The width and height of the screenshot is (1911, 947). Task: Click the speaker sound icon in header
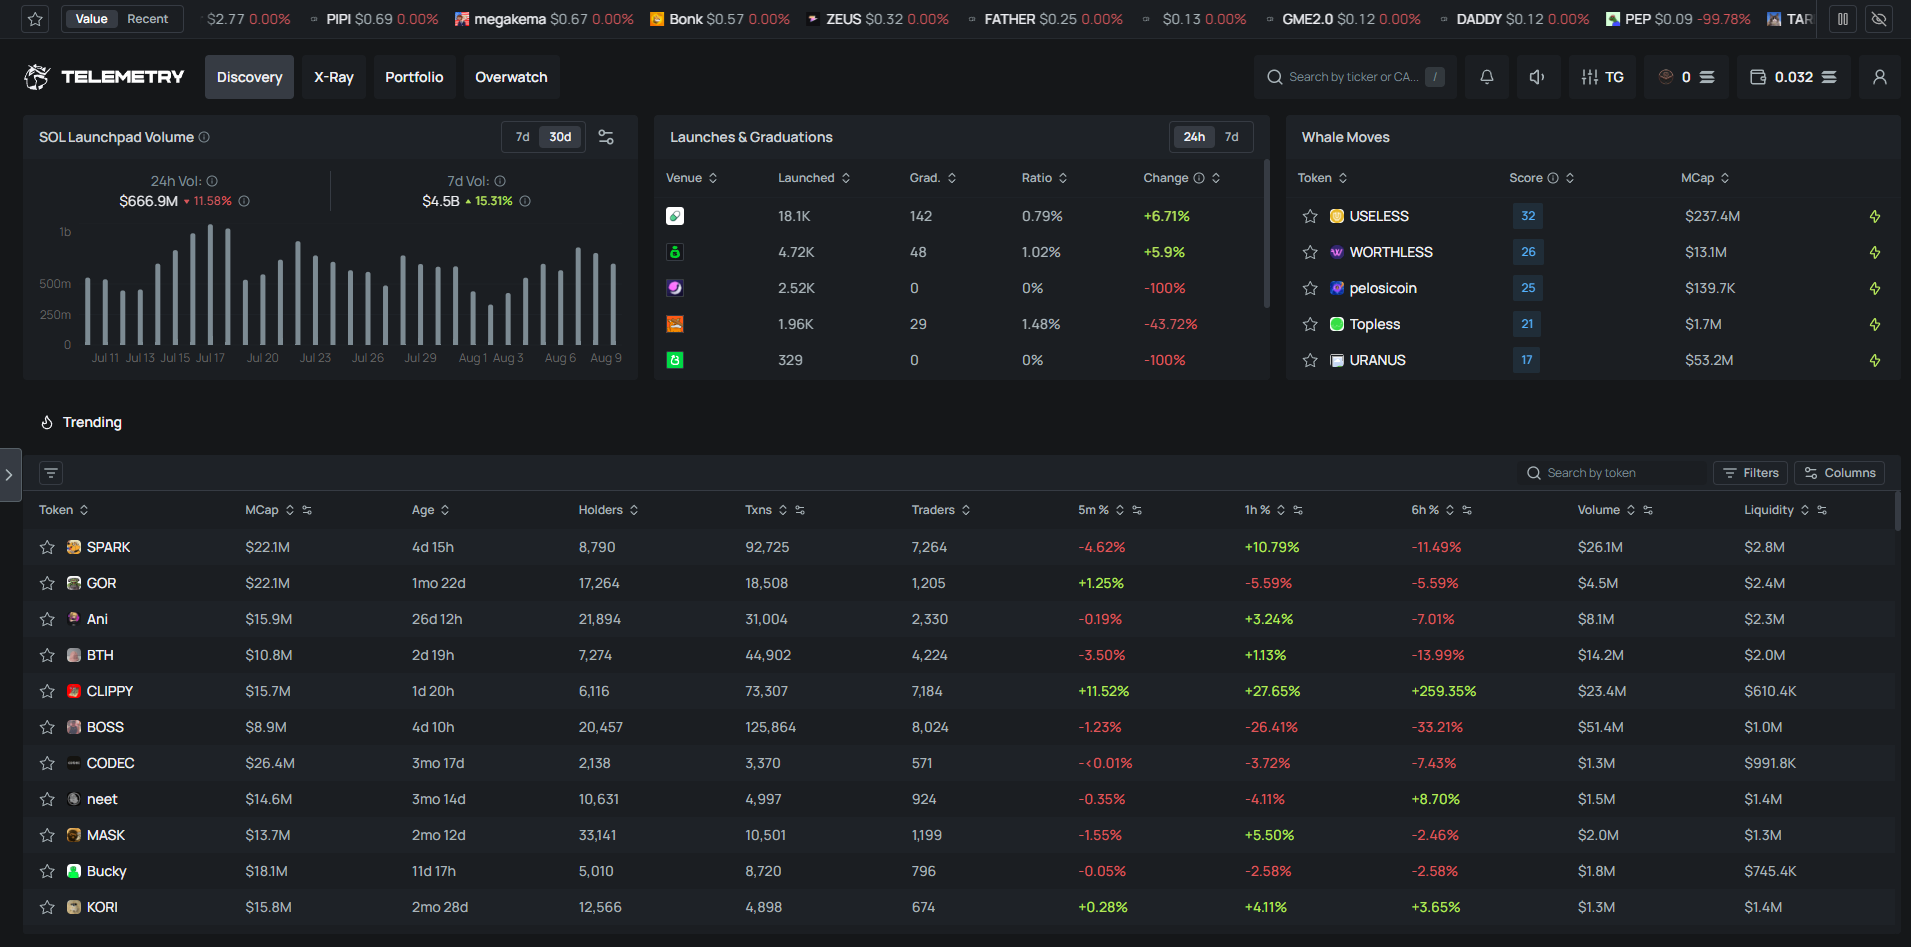pos(1537,77)
